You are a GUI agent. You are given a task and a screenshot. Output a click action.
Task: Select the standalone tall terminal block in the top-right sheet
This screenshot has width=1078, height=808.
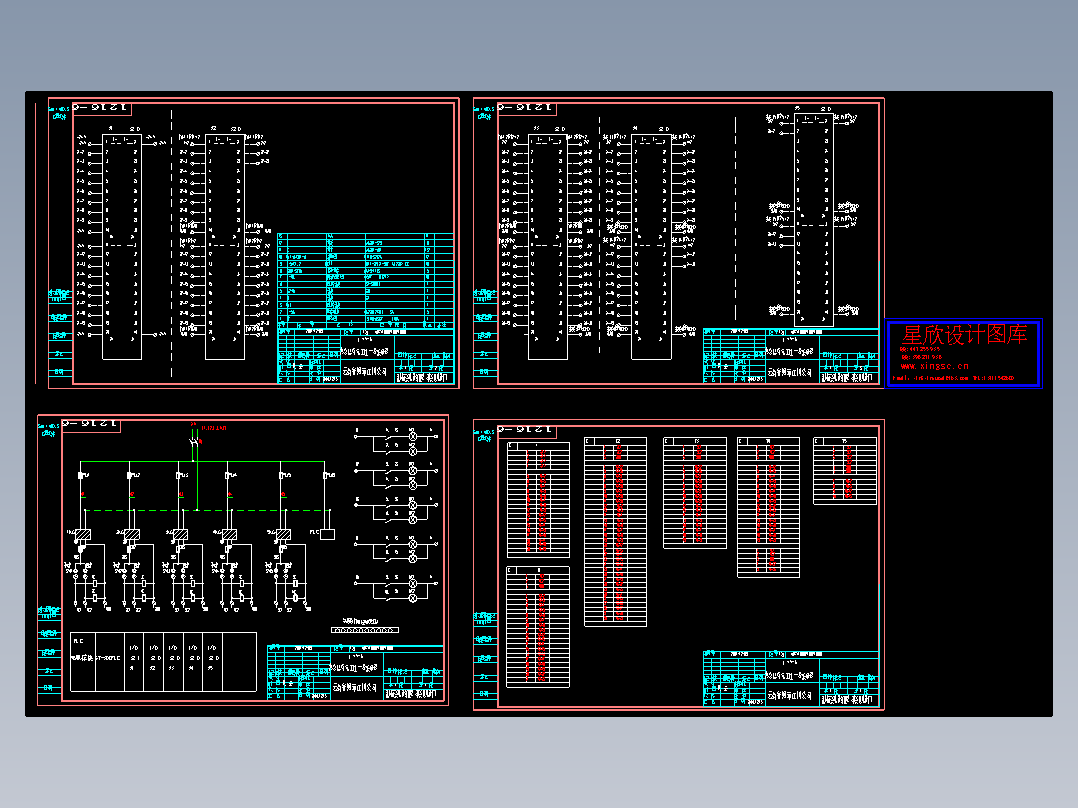pyautogui.click(x=813, y=220)
